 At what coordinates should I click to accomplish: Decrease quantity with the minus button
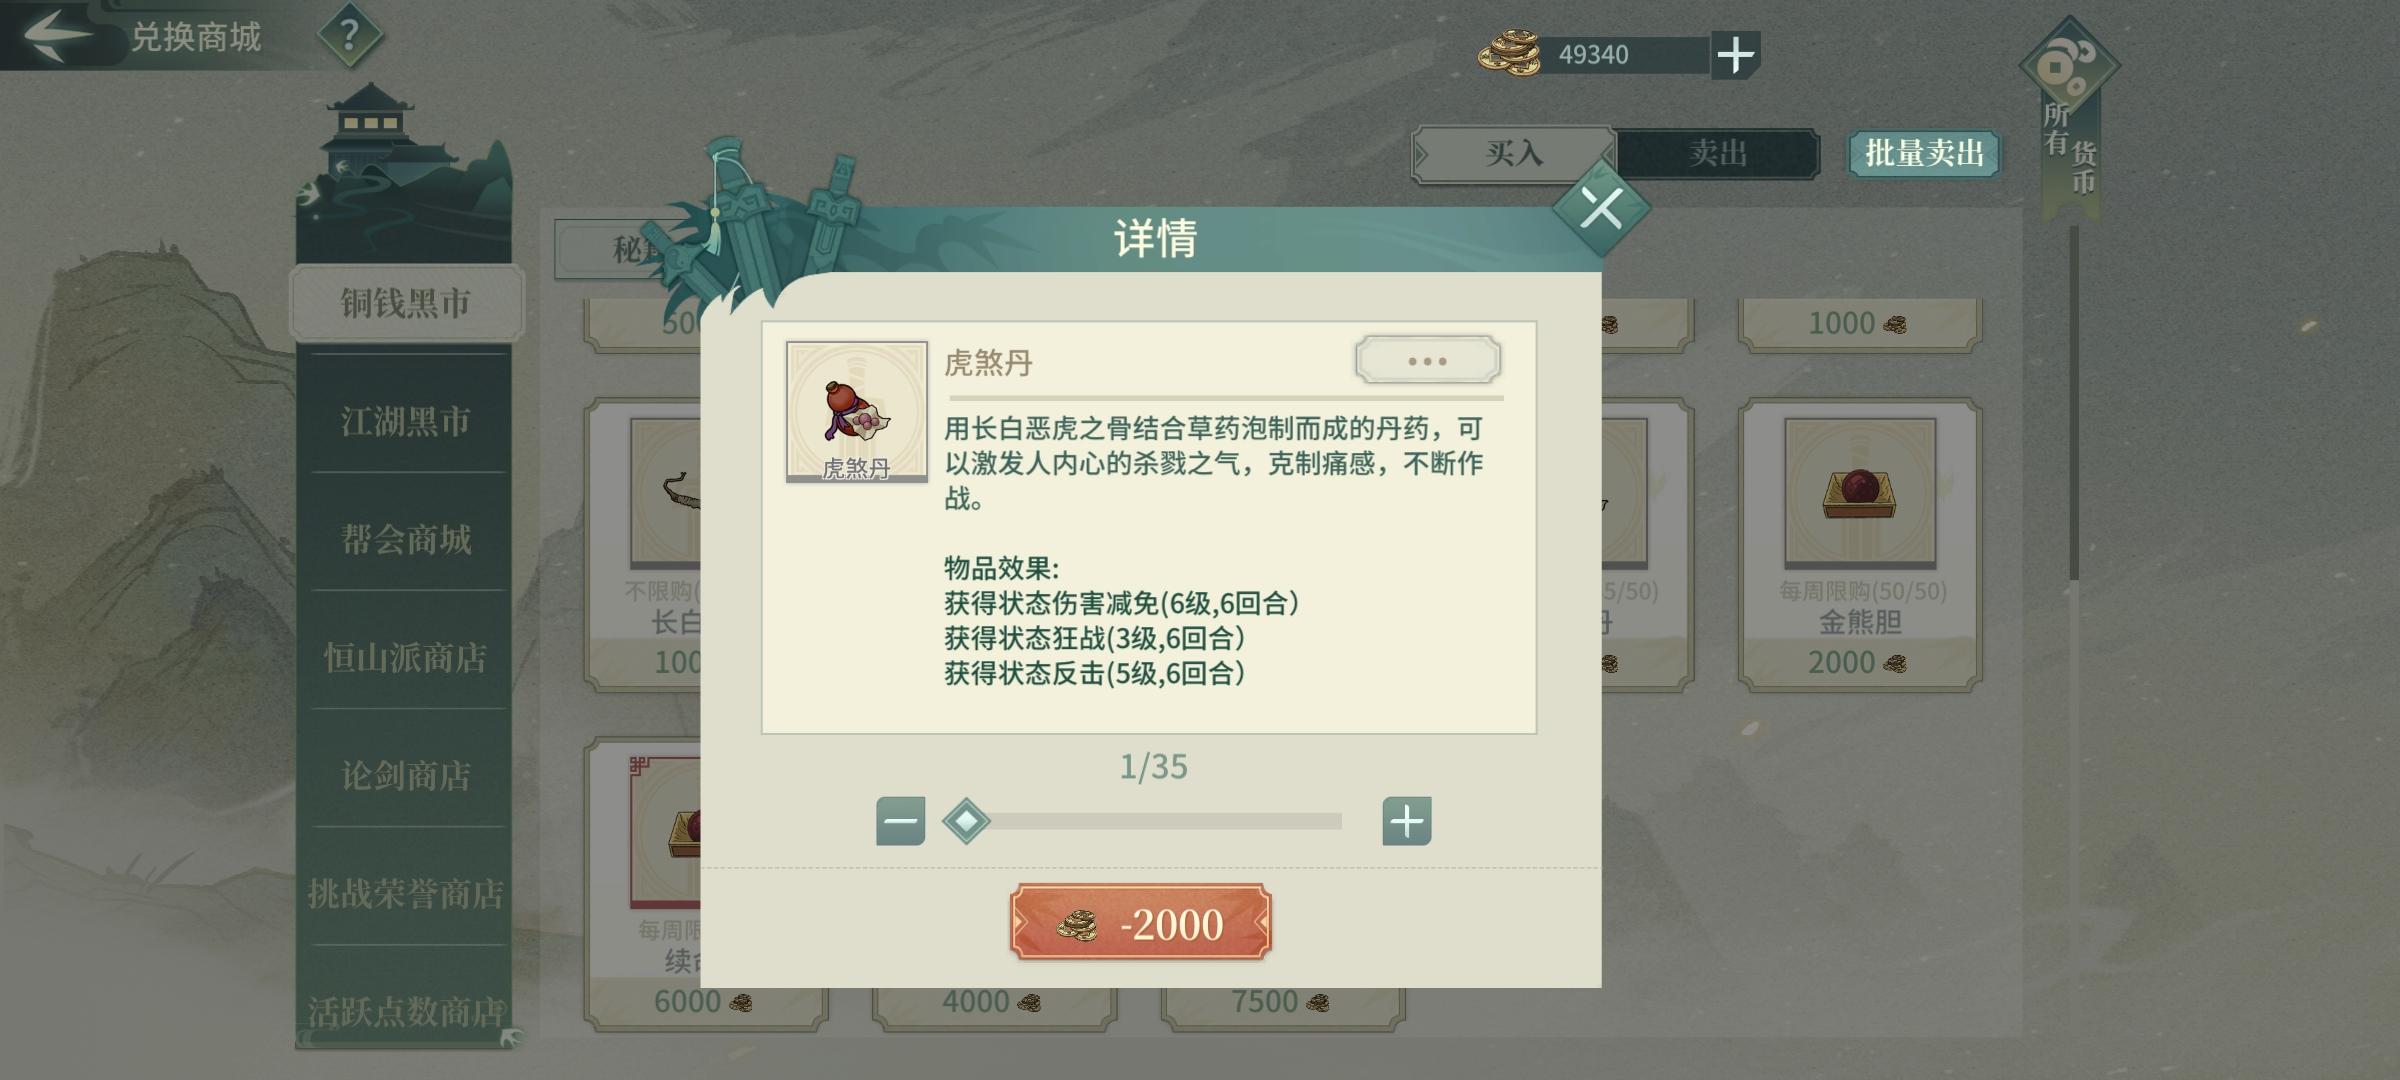[x=900, y=821]
